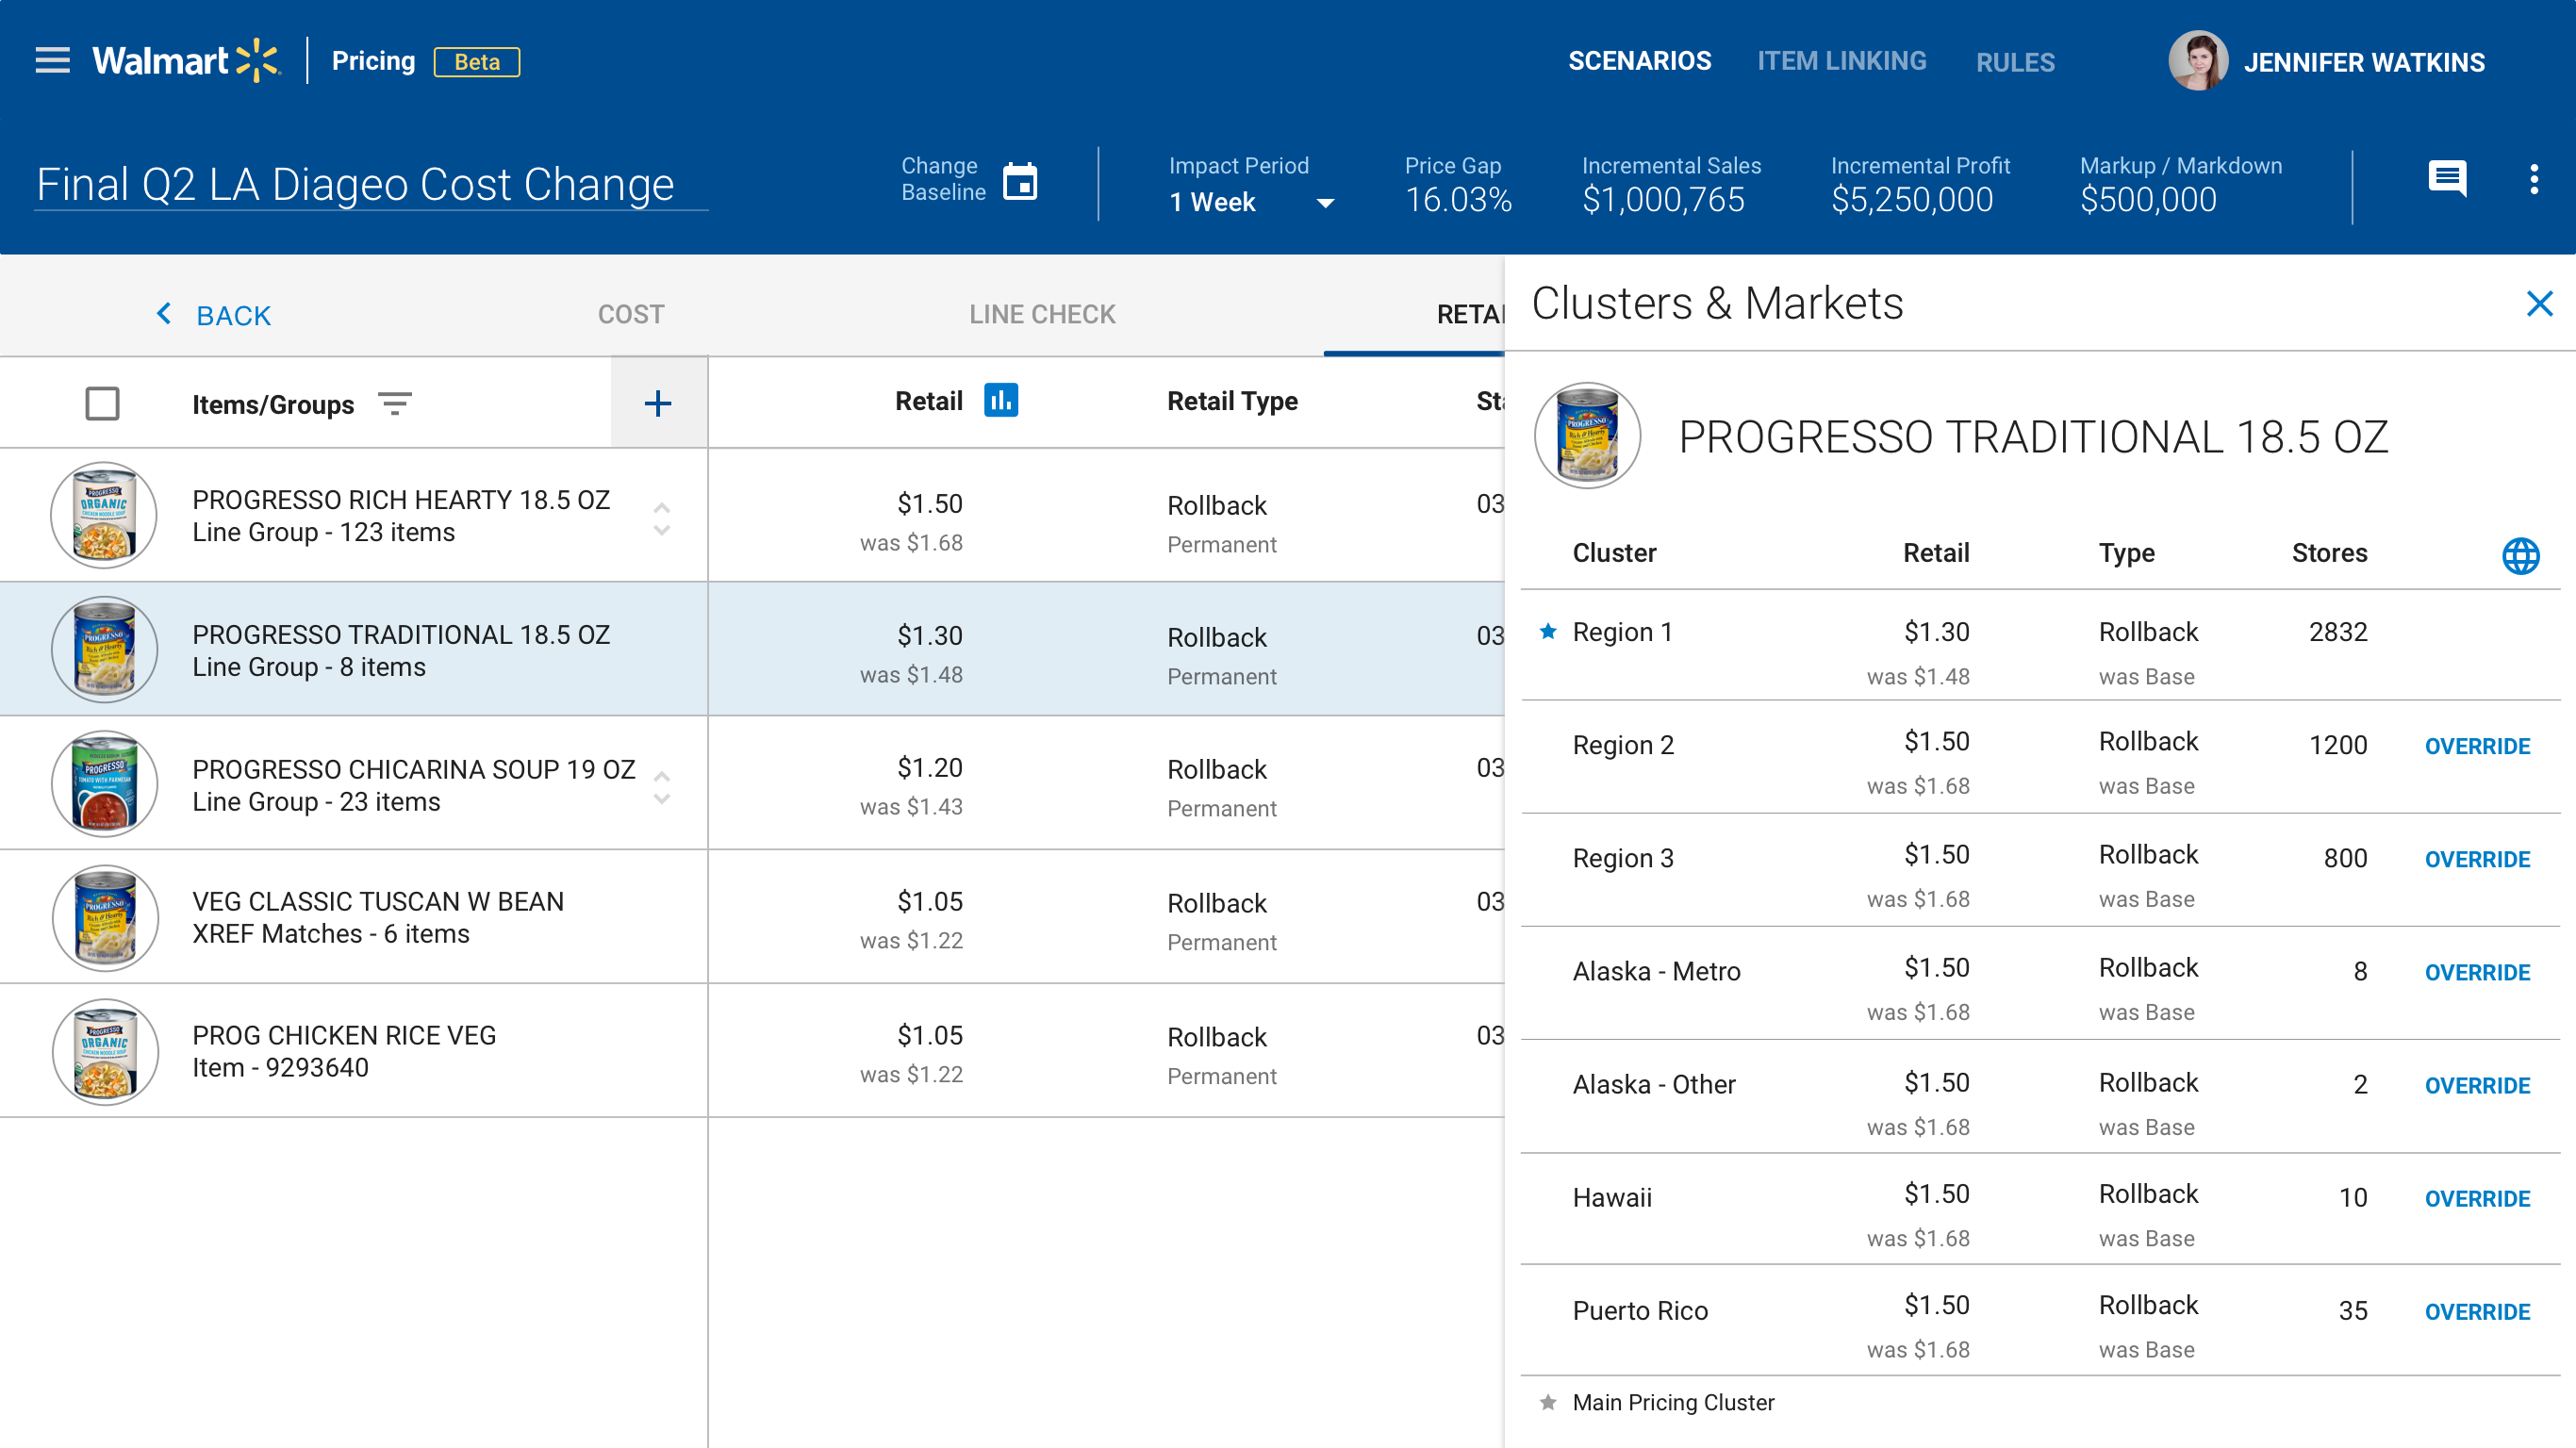The width and height of the screenshot is (2576, 1448).
Task: Click the Pricing label in header
Action: coord(373,61)
